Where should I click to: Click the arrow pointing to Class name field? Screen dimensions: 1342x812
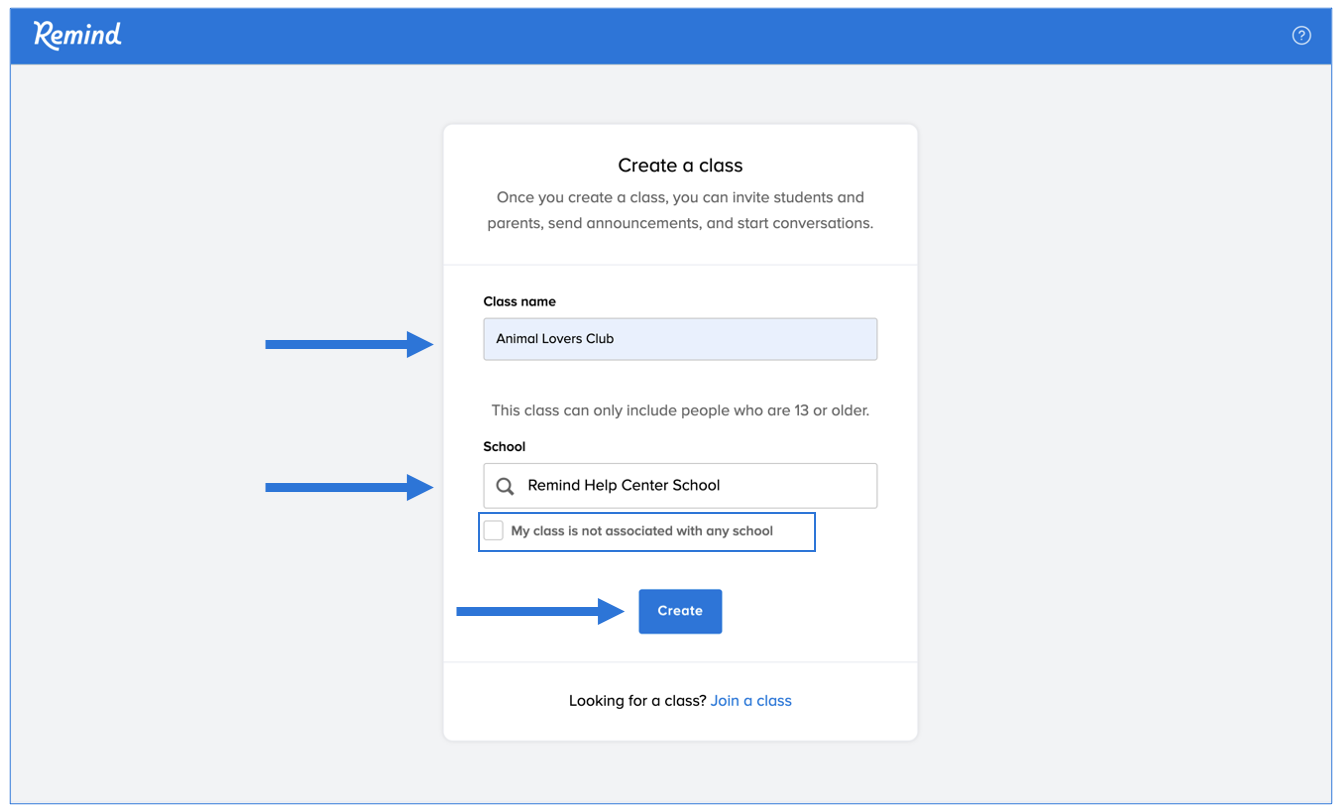pyautogui.click(x=348, y=345)
